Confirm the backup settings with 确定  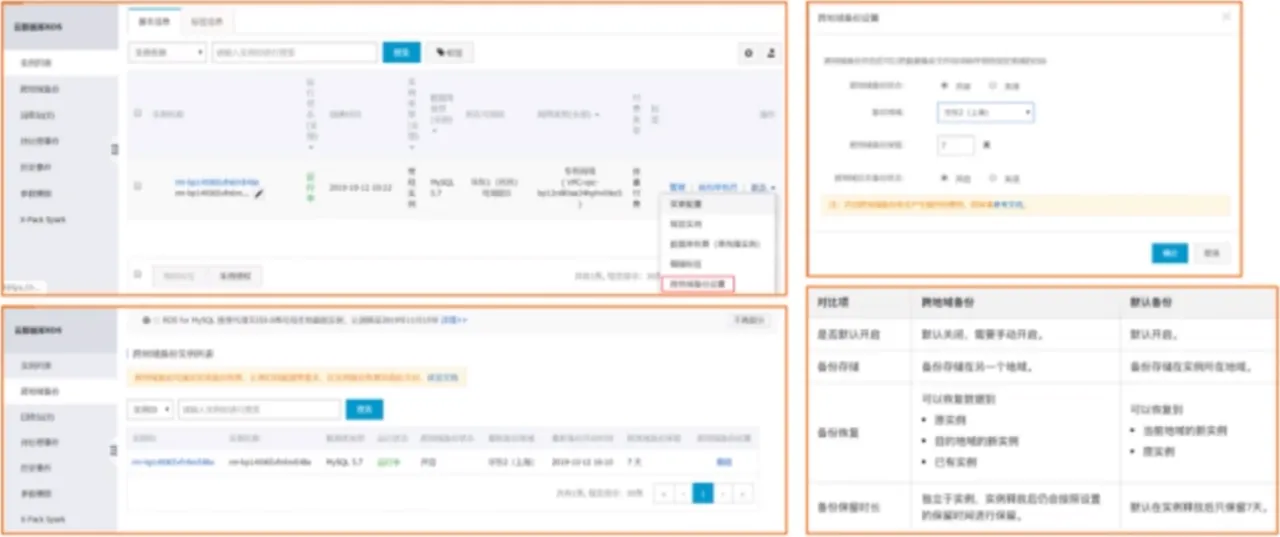click(1169, 253)
